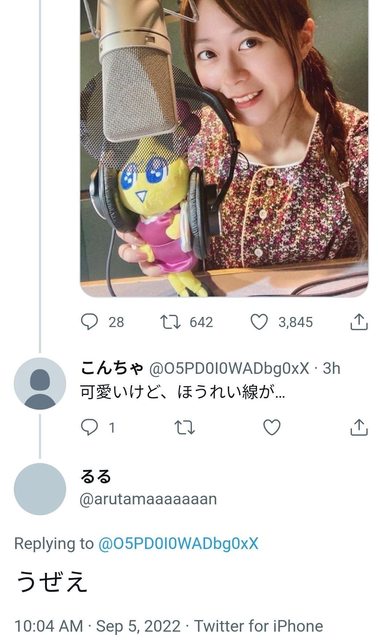Screen dimensions: 378x640
Task: Tap the こんちゃ display name
Action: pos(111,368)
